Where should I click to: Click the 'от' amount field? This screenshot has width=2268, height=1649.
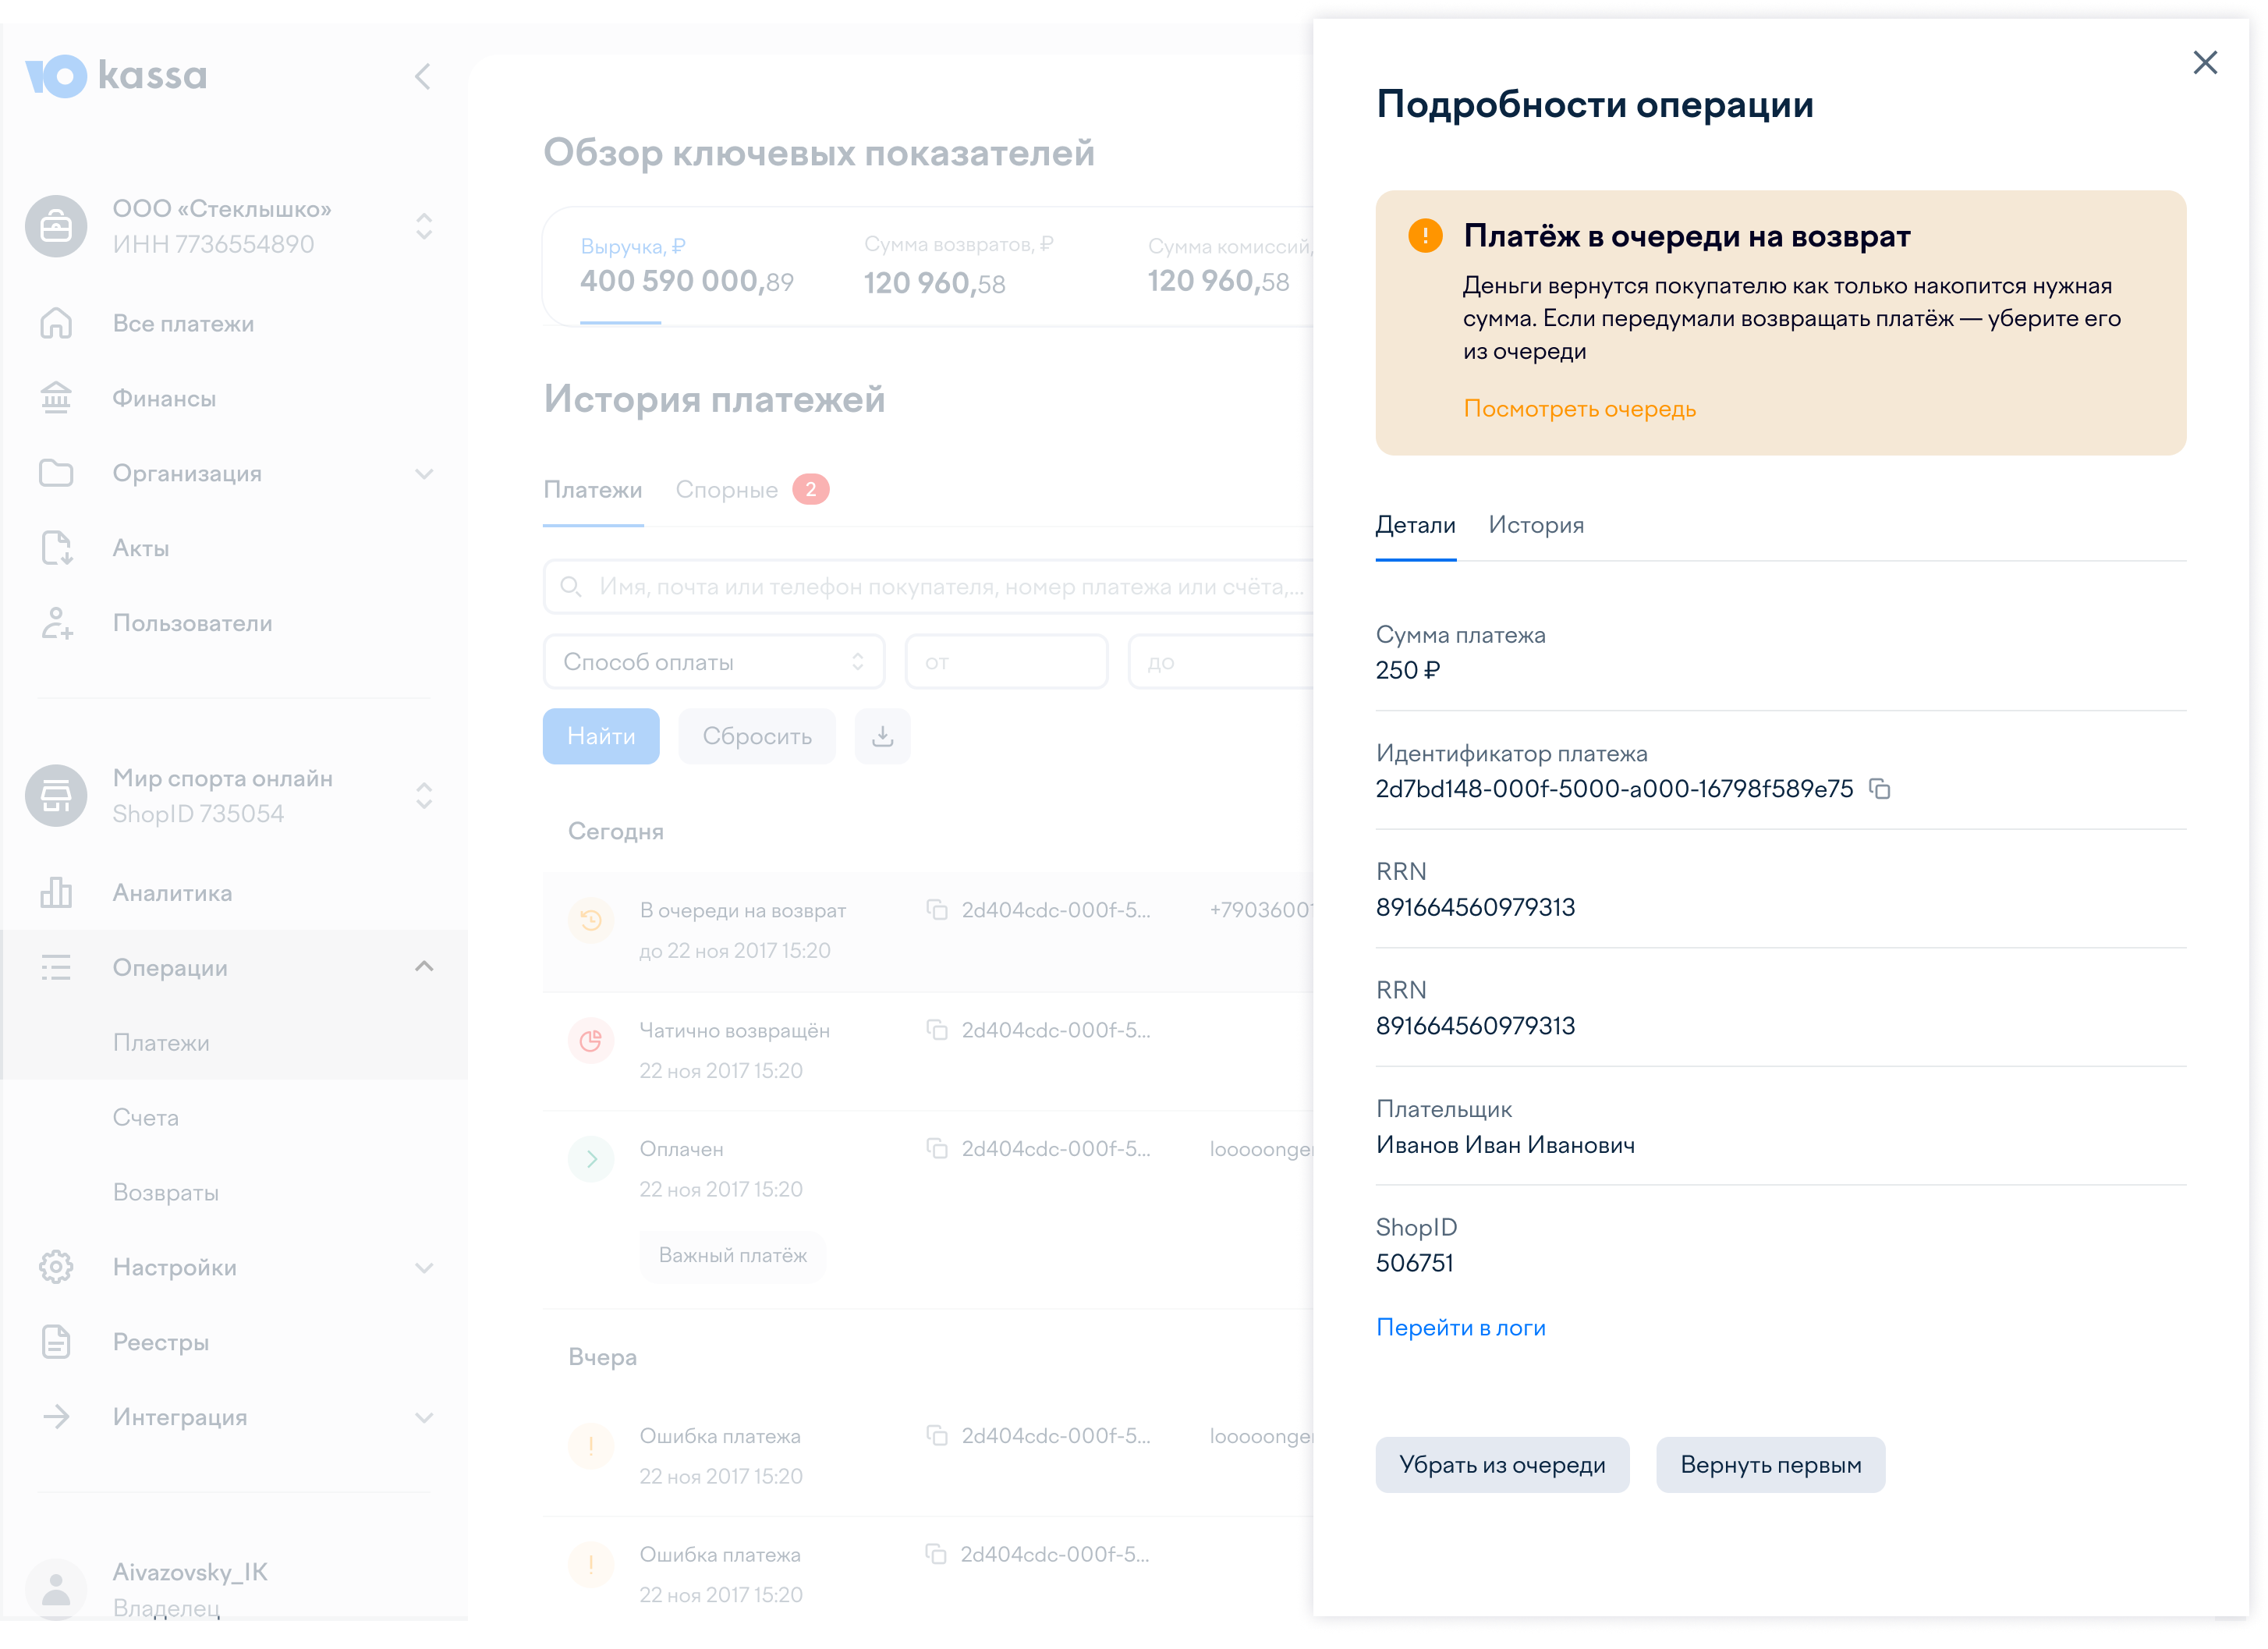click(x=1007, y=662)
